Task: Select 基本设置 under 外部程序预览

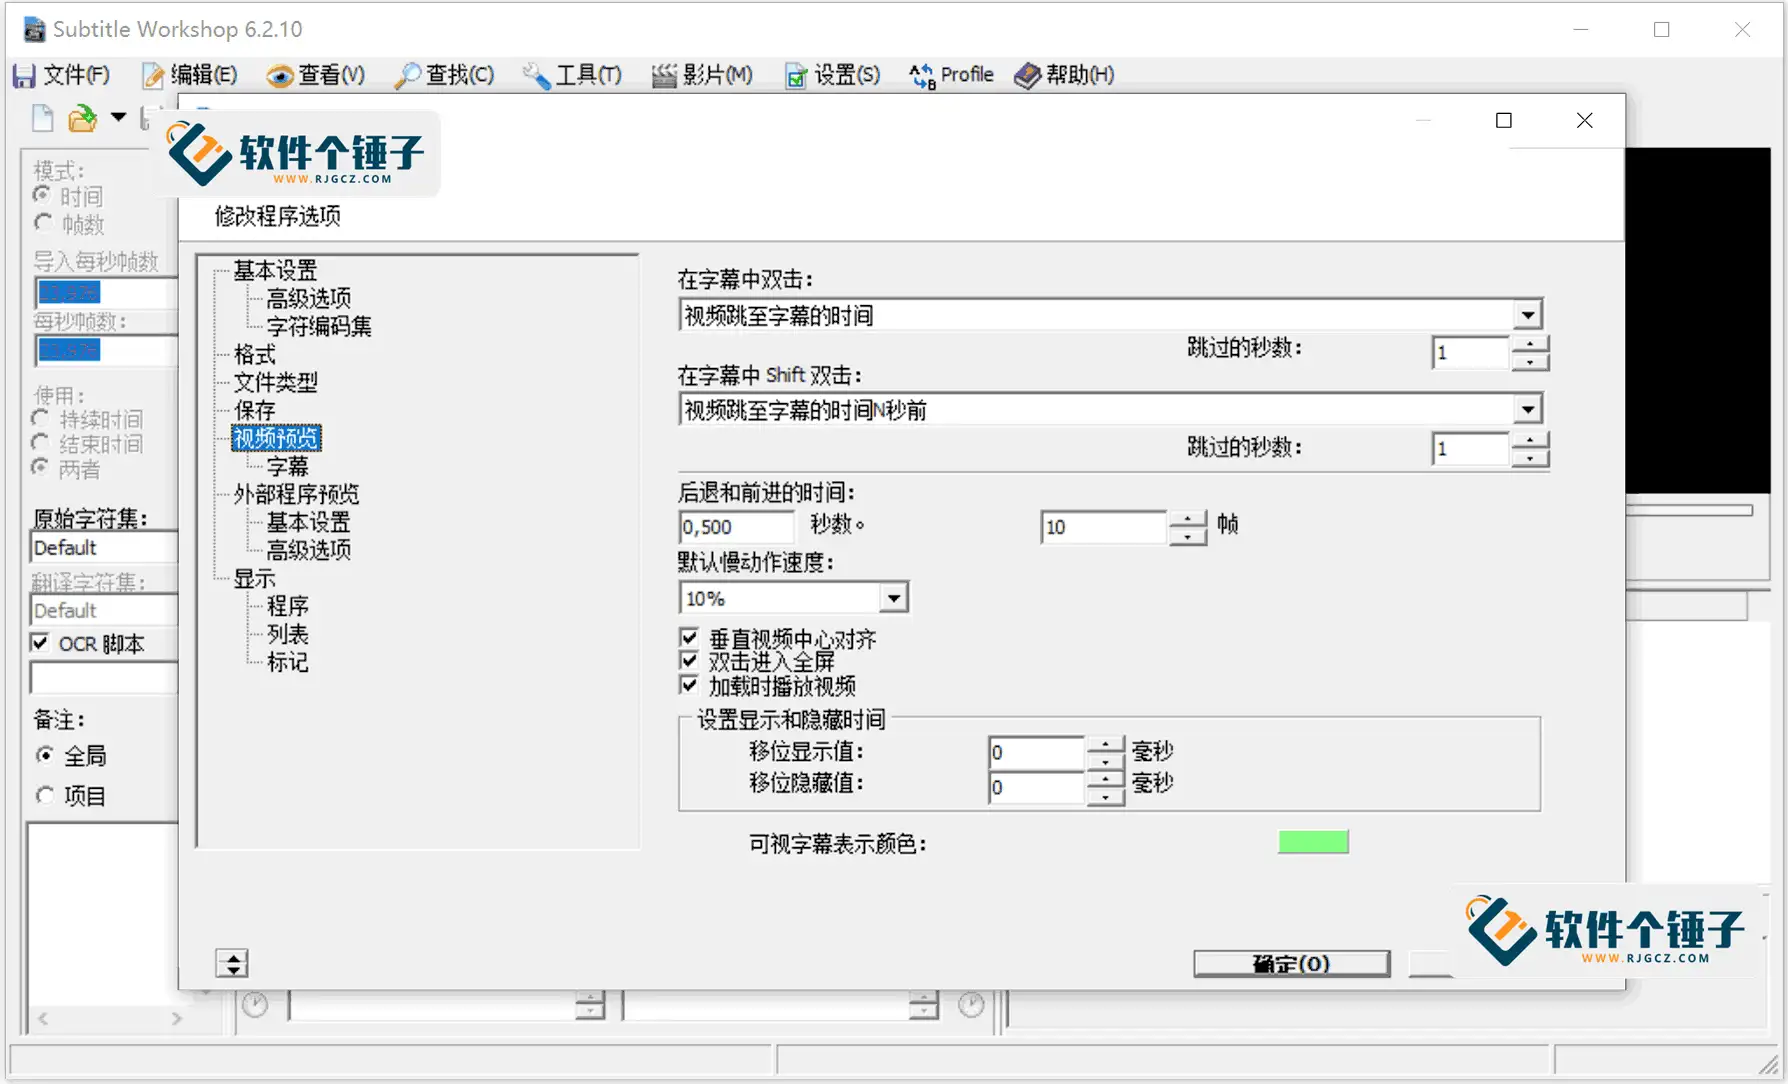Action: coord(309,522)
